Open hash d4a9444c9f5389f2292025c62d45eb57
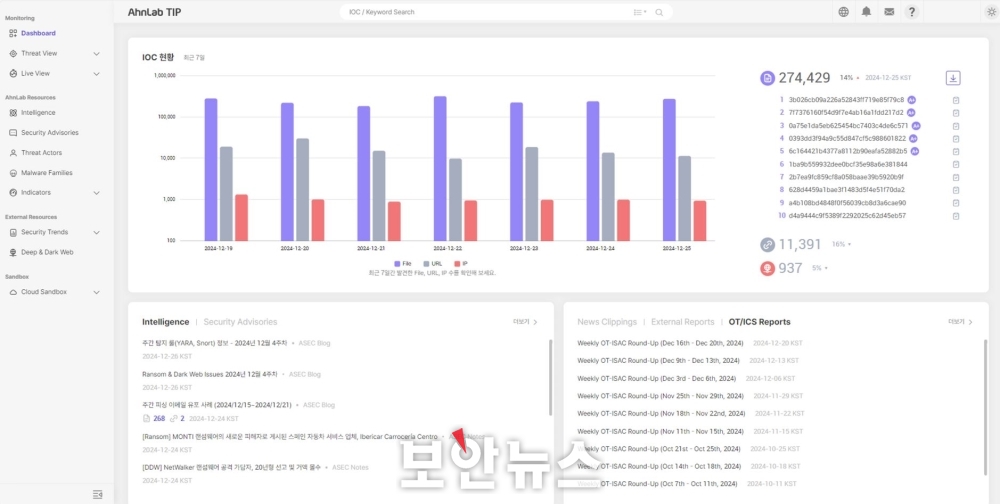 tap(848, 216)
